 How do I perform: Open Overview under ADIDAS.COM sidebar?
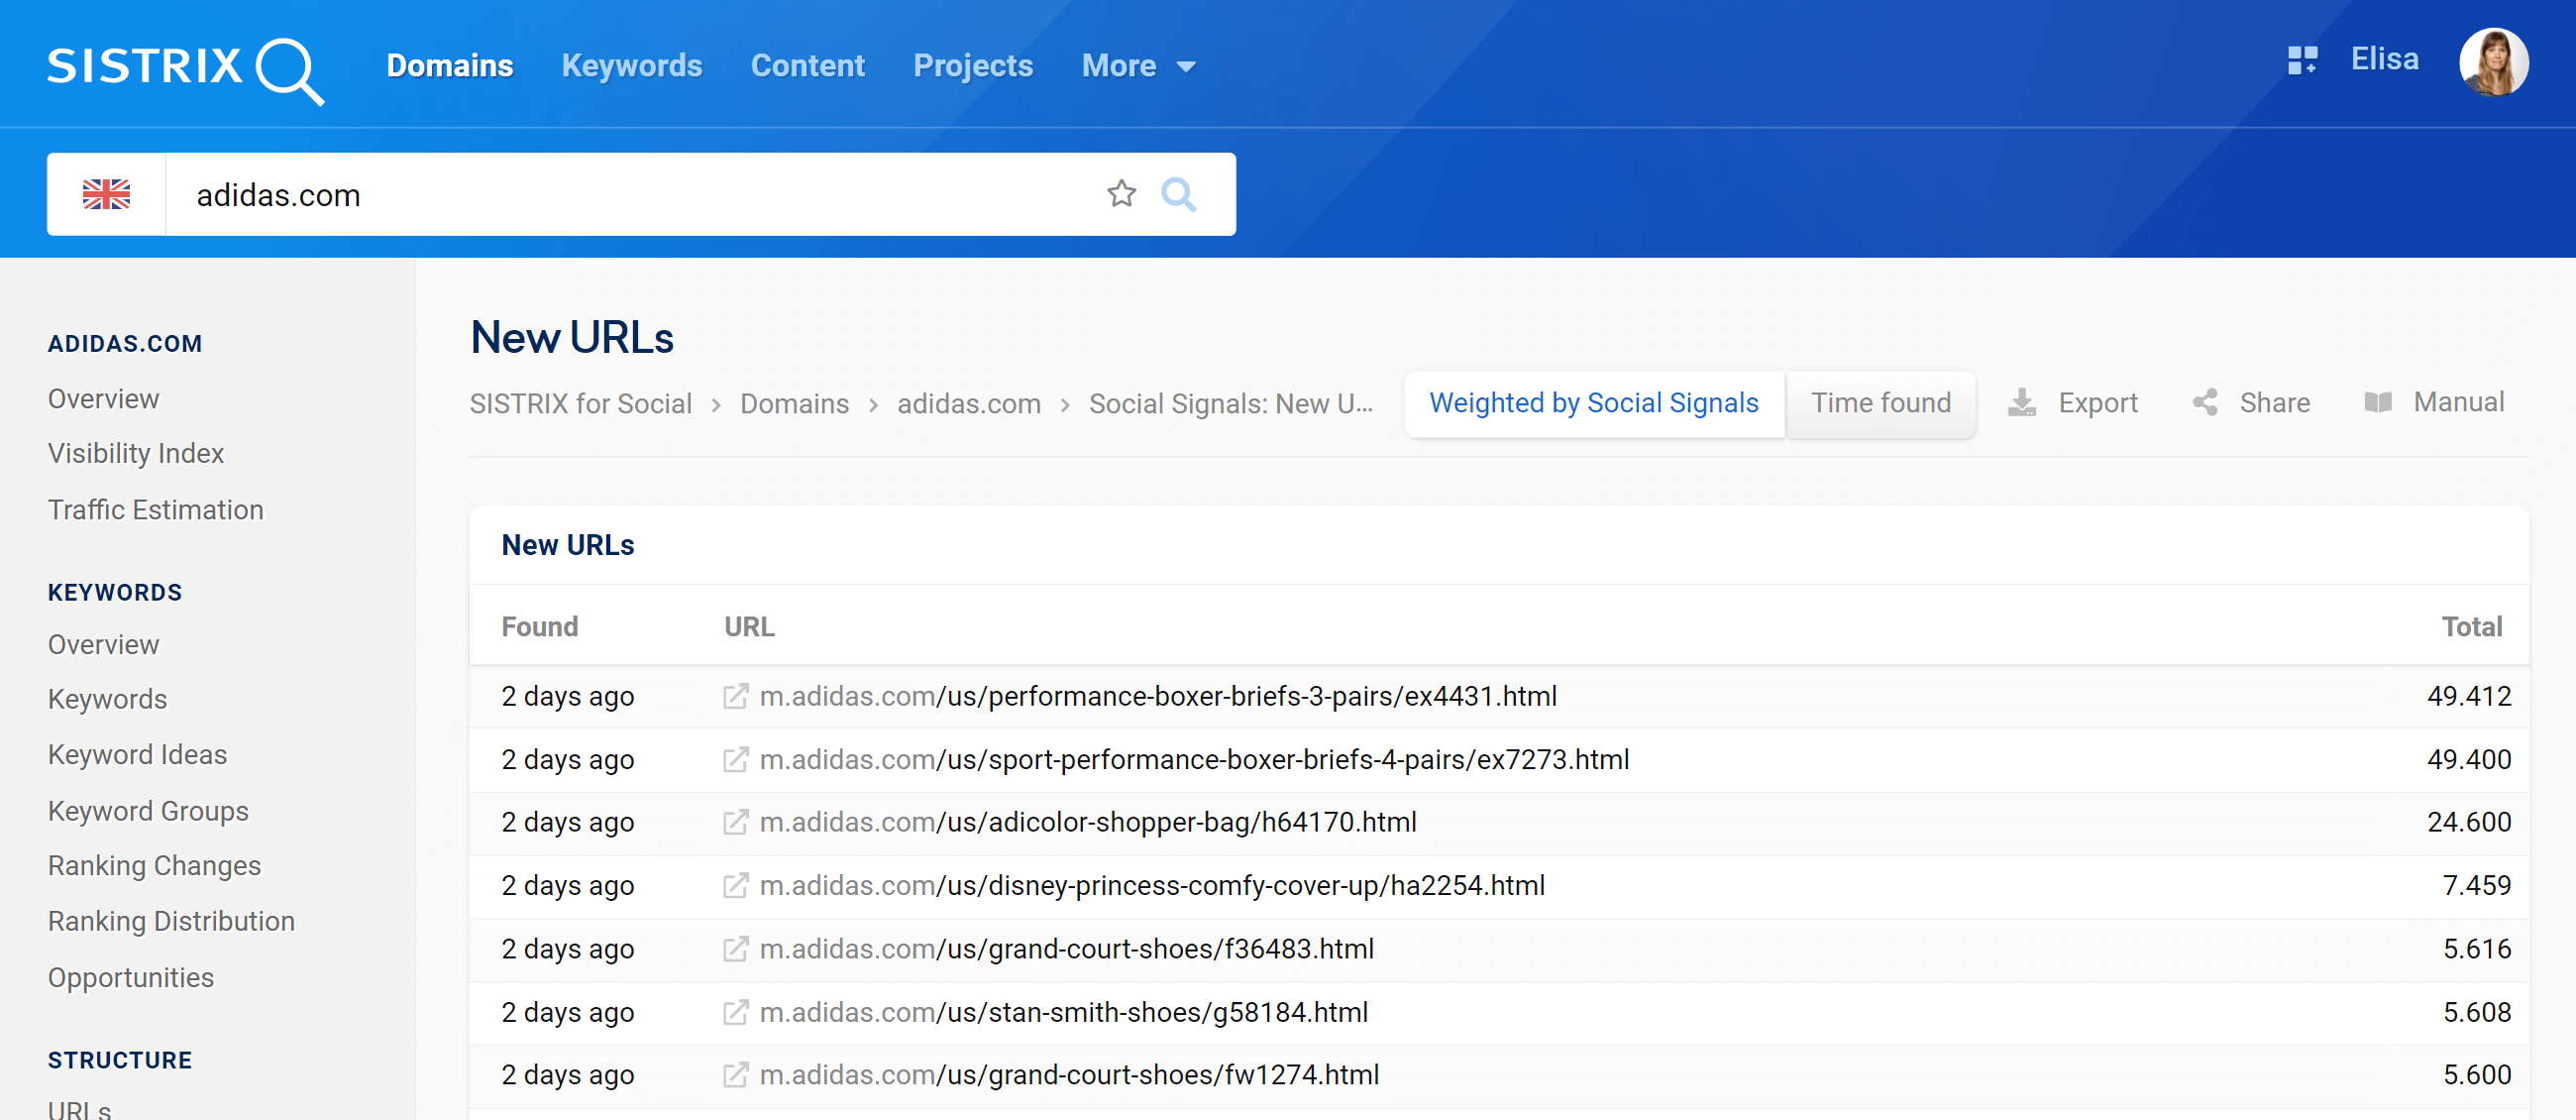pyautogui.click(x=104, y=399)
